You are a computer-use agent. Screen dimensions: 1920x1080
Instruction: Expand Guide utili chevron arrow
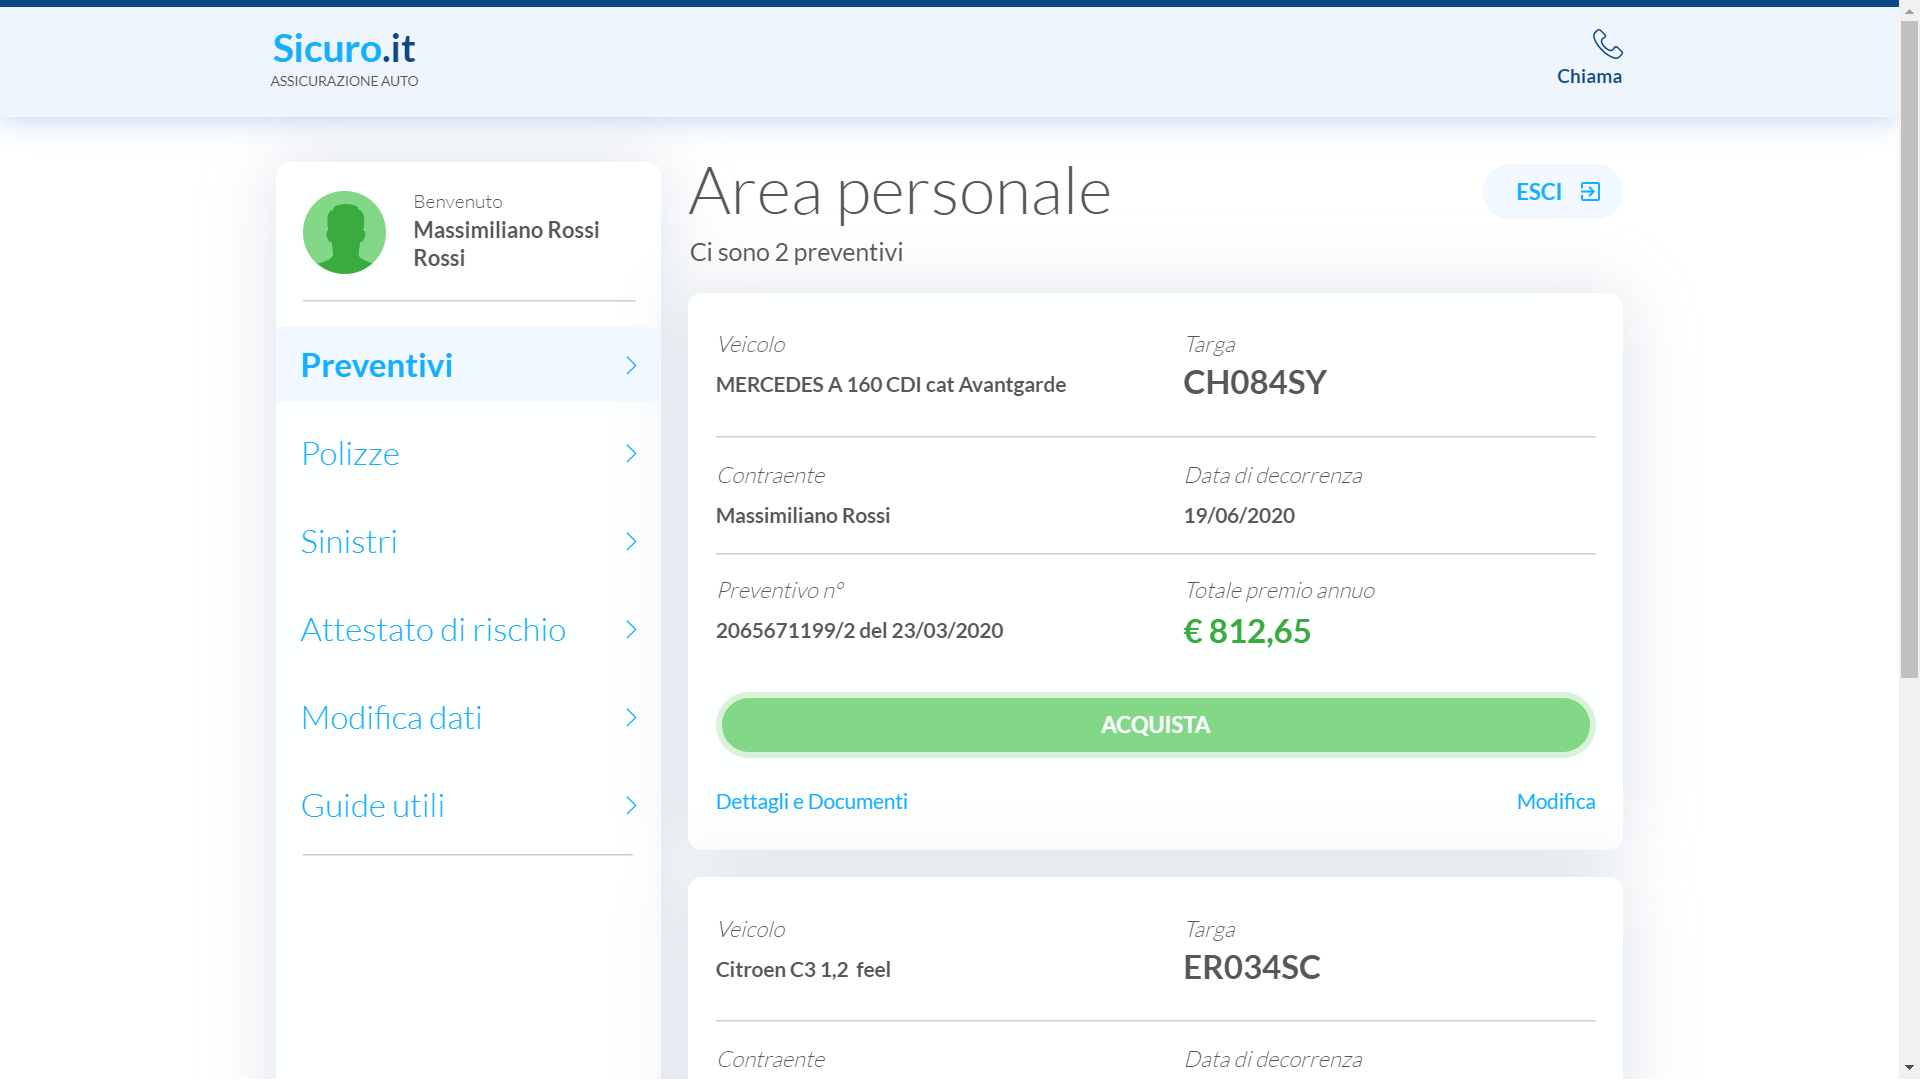click(631, 806)
